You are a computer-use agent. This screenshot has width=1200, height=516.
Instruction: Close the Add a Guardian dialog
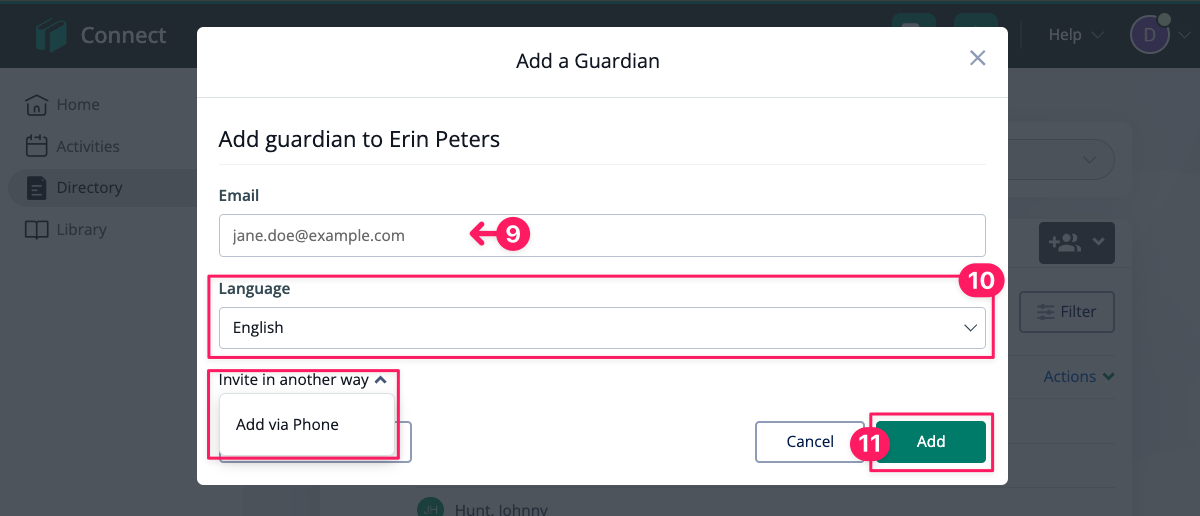[978, 58]
